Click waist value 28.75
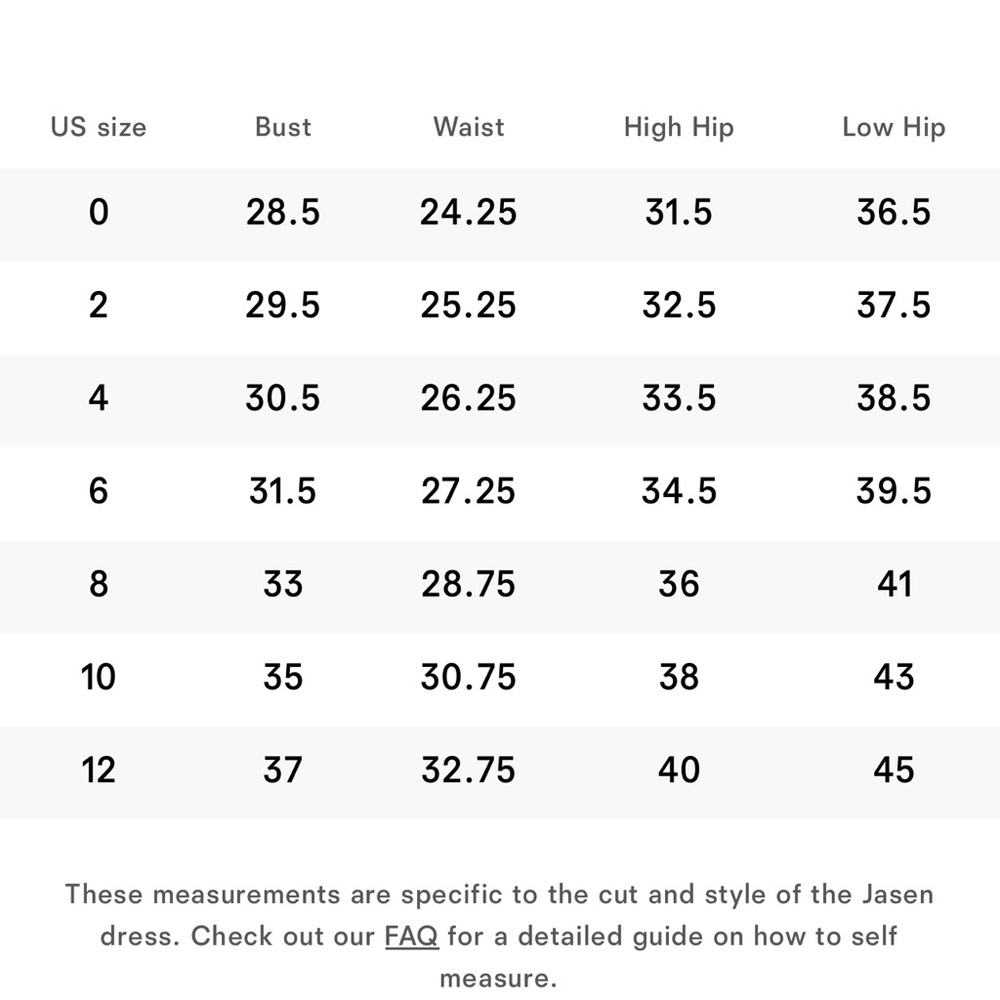Screen dimensions: 1000x1000 pos(468,584)
